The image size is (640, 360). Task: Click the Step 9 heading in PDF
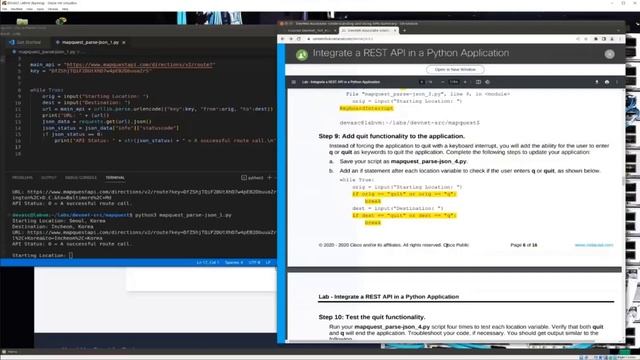(391, 136)
